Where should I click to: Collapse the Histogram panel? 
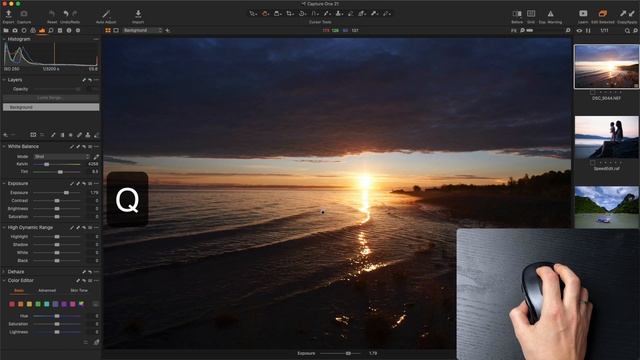(x=4, y=39)
